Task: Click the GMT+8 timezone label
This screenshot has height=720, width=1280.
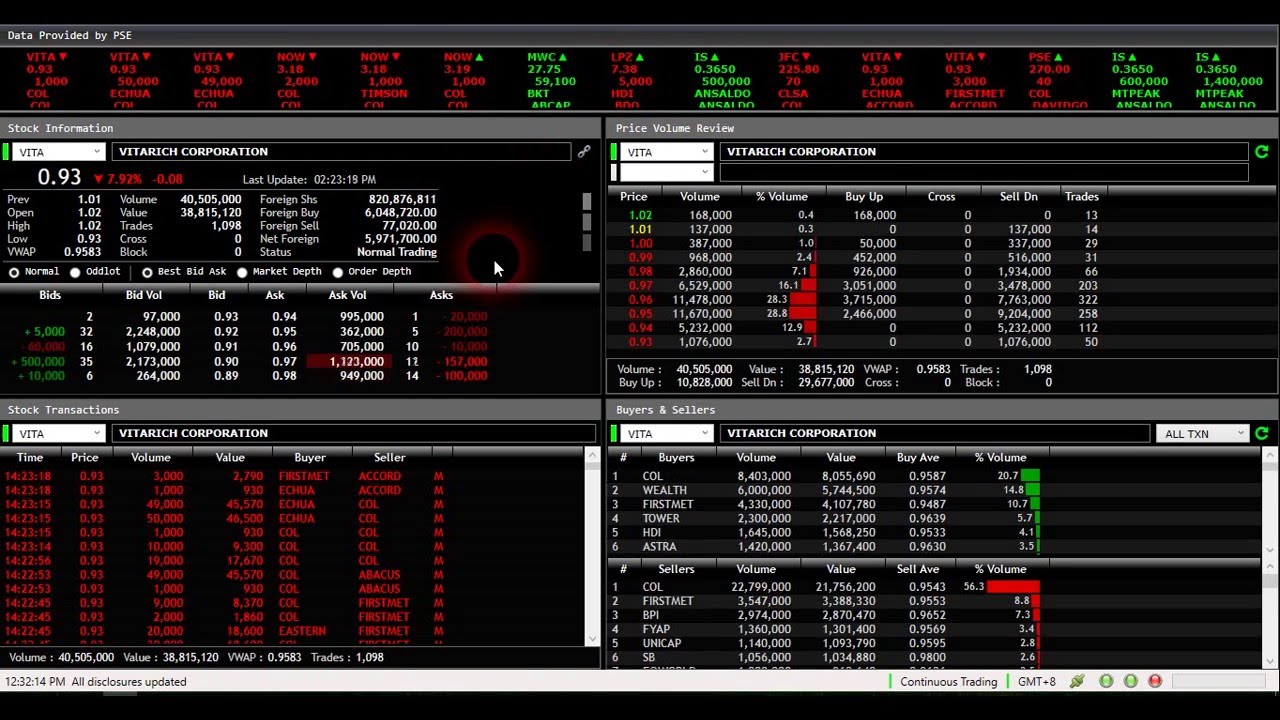Action: pyautogui.click(x=1037, y=682)
